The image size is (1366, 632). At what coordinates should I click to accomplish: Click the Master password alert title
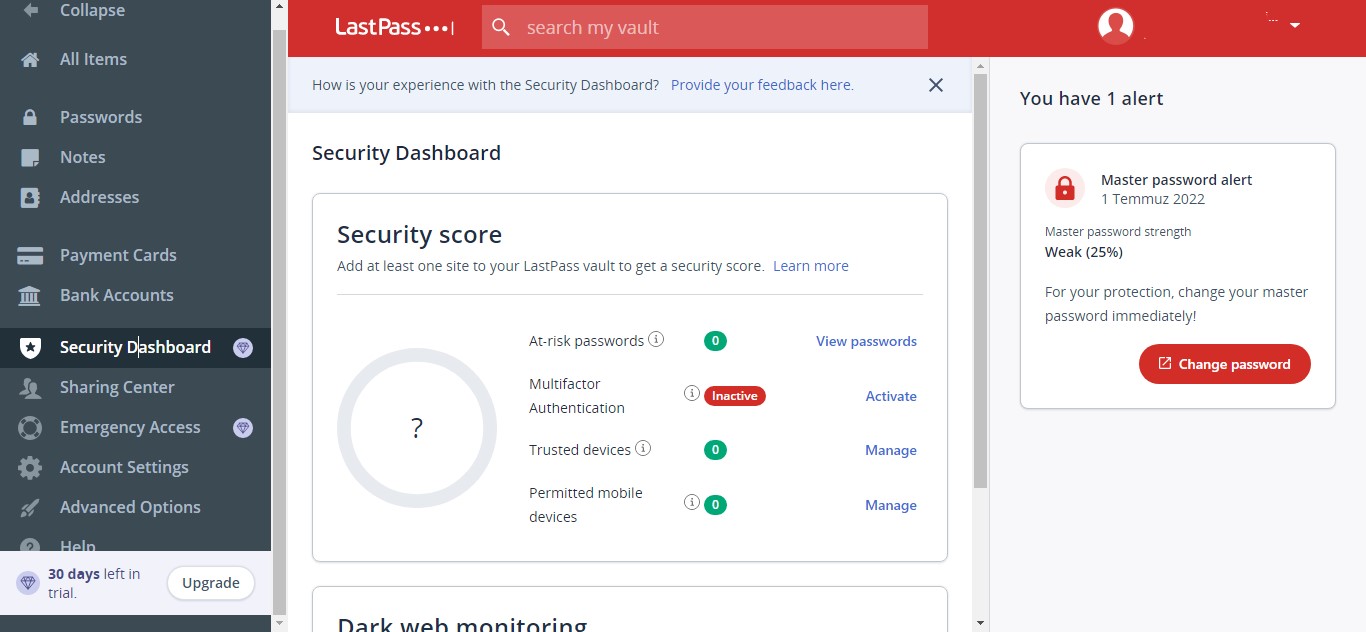[1177, 180]
